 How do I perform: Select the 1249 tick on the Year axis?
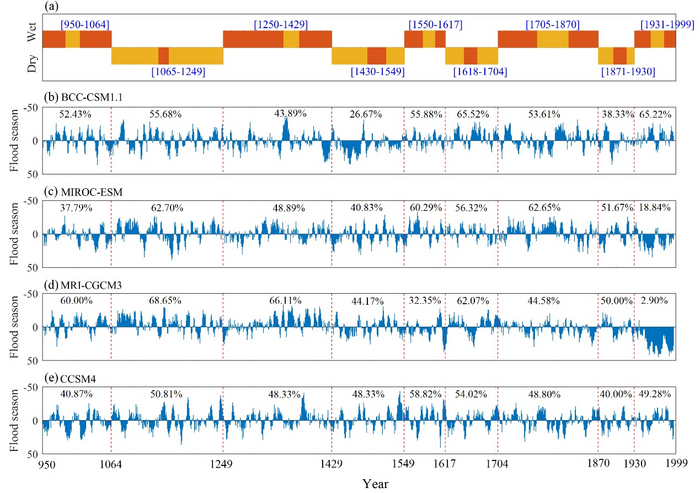click(221, 464)
